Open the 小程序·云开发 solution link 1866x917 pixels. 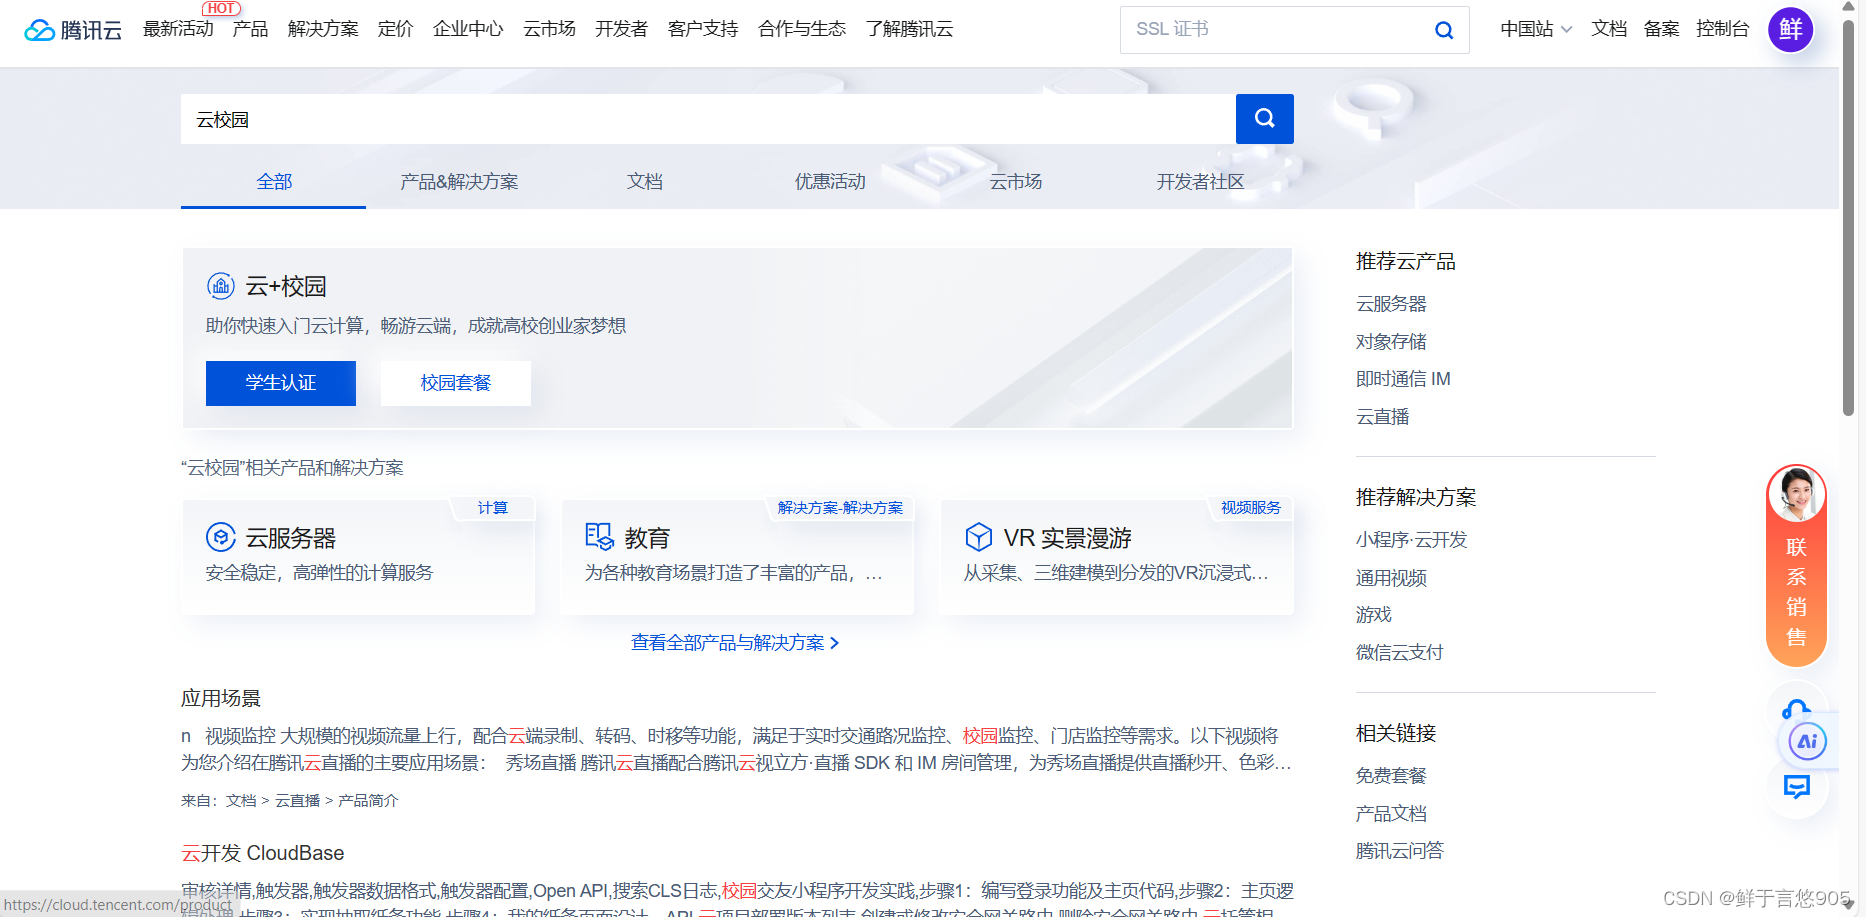click(x=1411, y=540)
